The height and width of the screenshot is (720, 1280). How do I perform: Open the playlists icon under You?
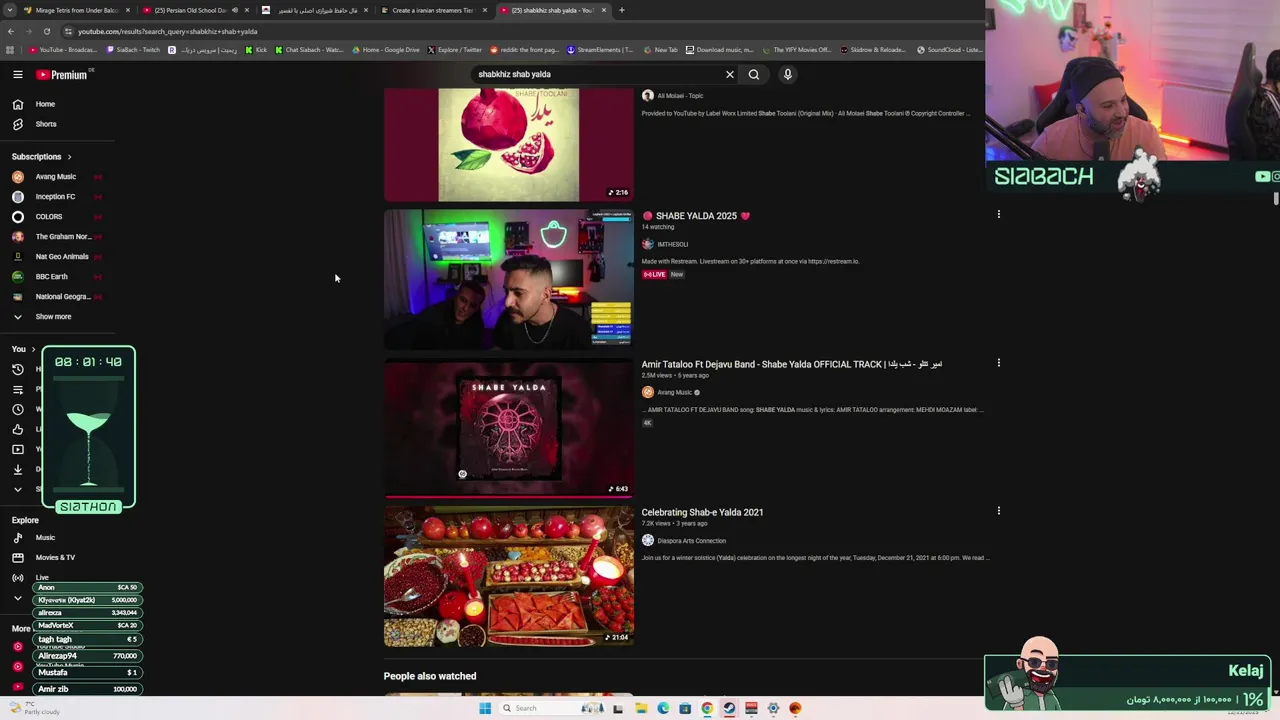[x=18, y=389]
